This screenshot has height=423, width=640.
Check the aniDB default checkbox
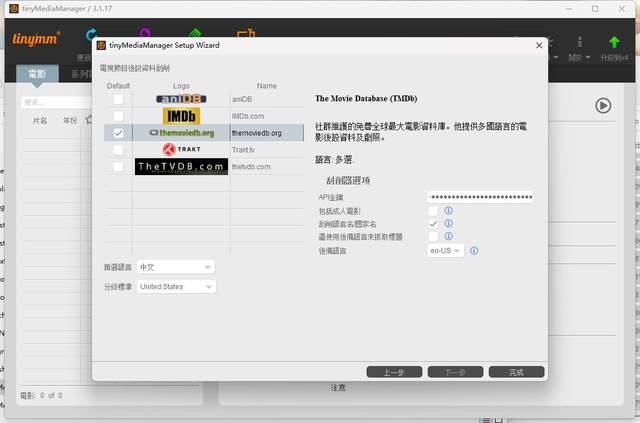tap(118, 99)
